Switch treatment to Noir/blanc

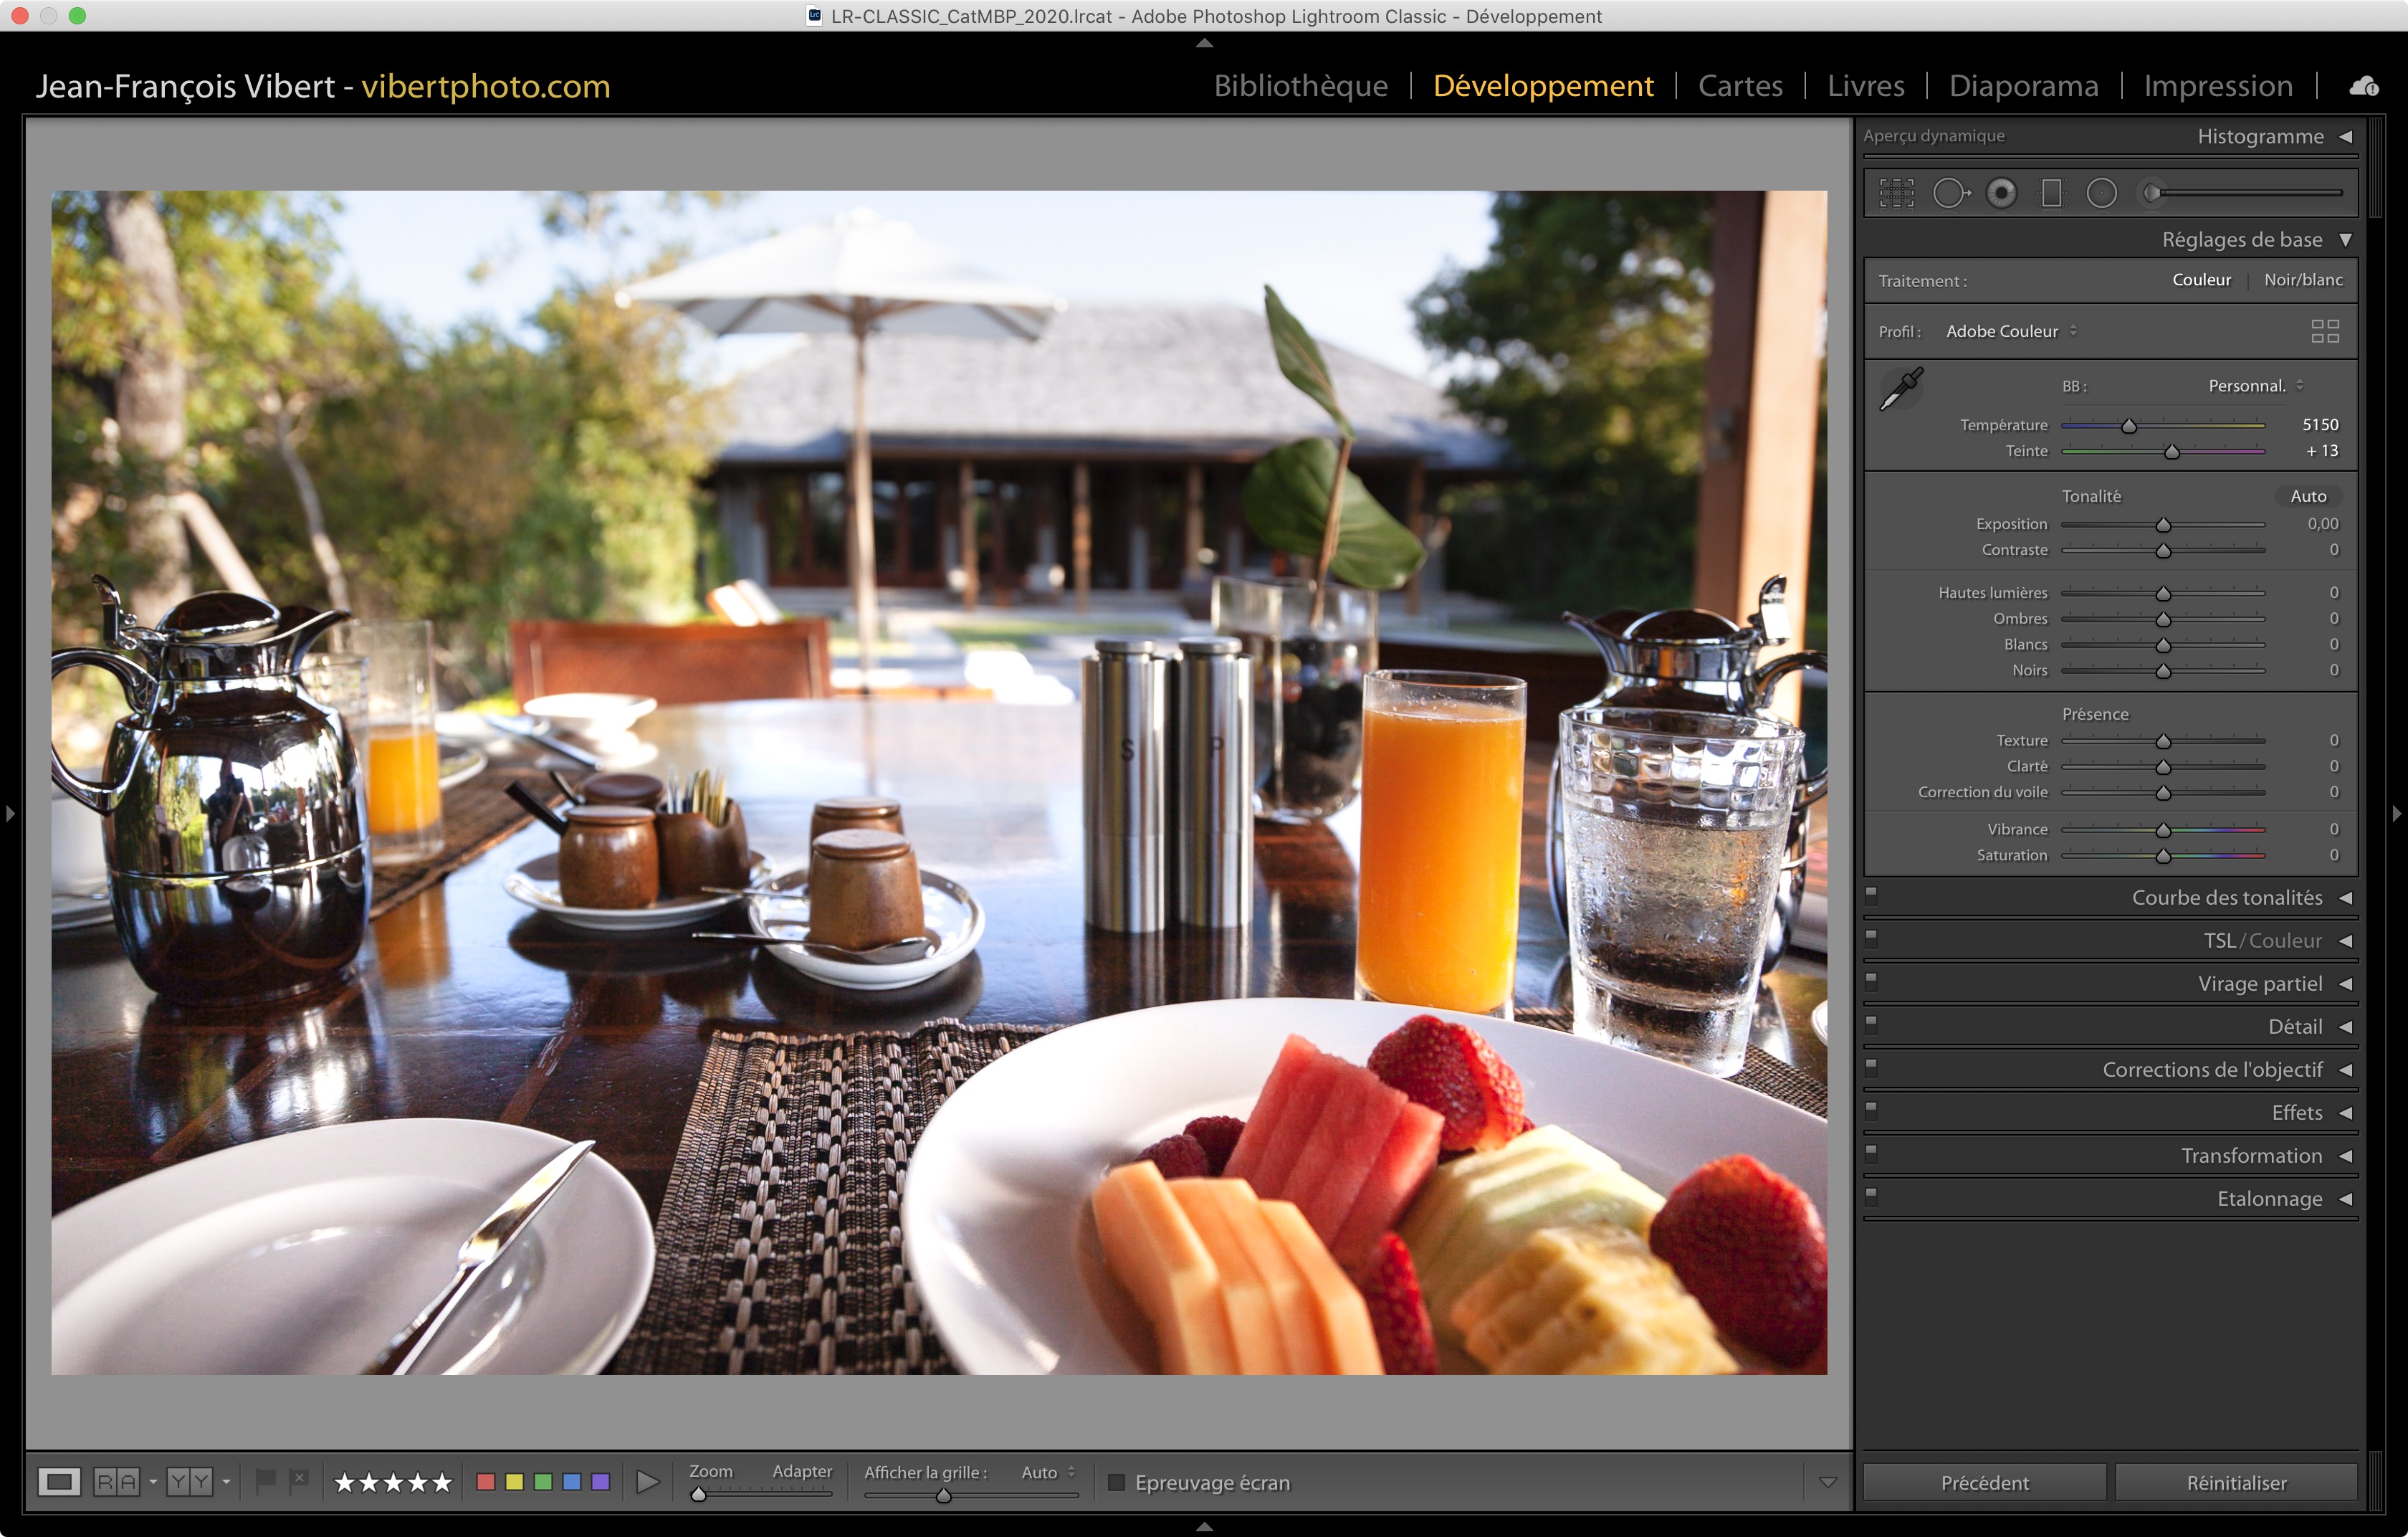(2303, 280)
